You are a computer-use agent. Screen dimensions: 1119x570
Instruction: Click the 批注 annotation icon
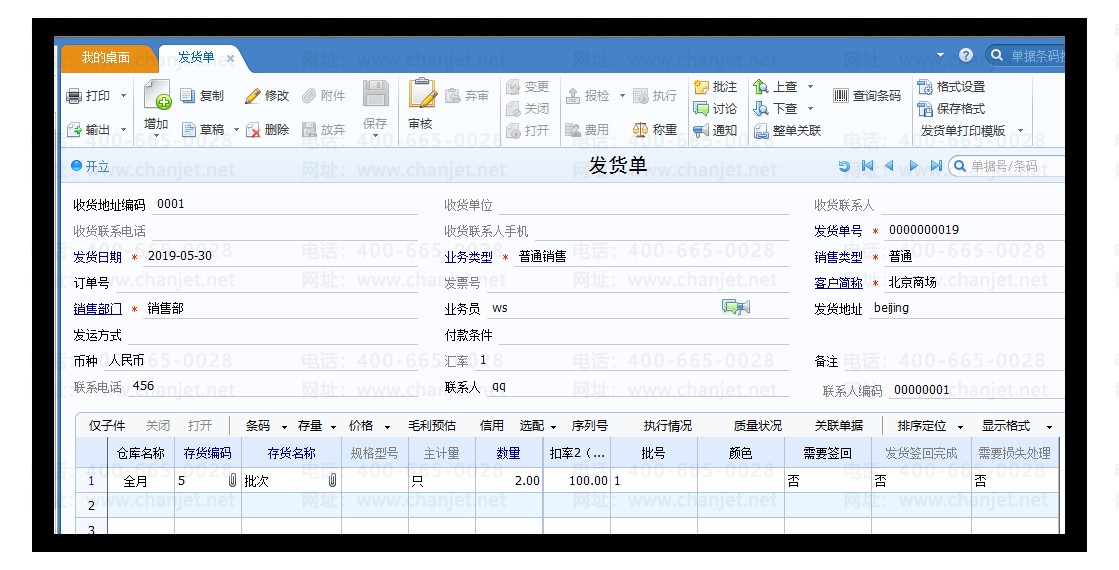(701, 87)
